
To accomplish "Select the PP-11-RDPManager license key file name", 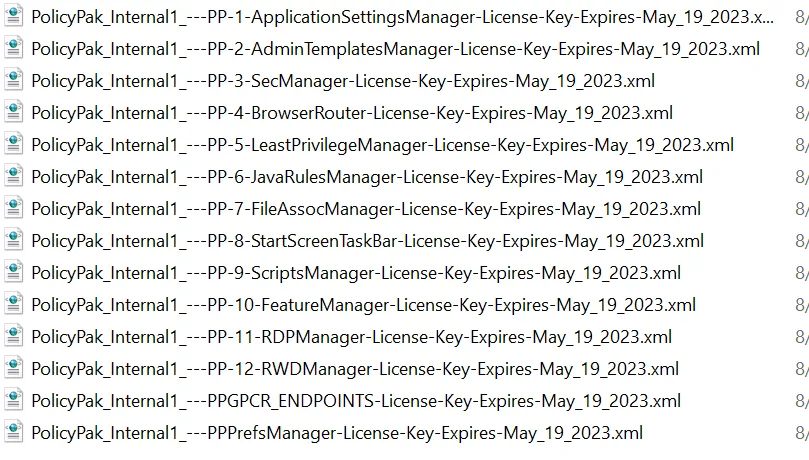I will pyautogui.click(x=351, y=337).
